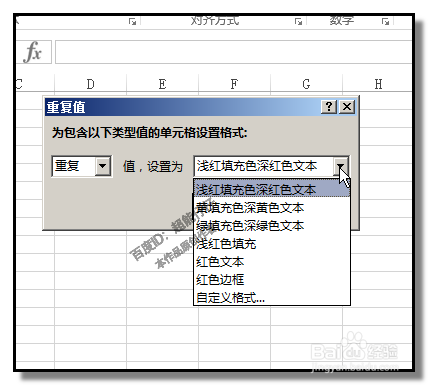
Task: Select 黄填充色深黄色文本 option
Action: click(x=272, y=208)
